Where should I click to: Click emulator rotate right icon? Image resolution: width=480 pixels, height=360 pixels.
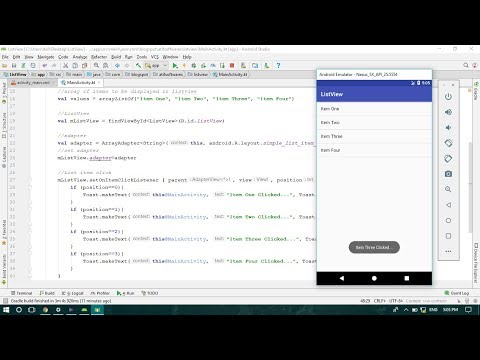[x=448, y=158]
